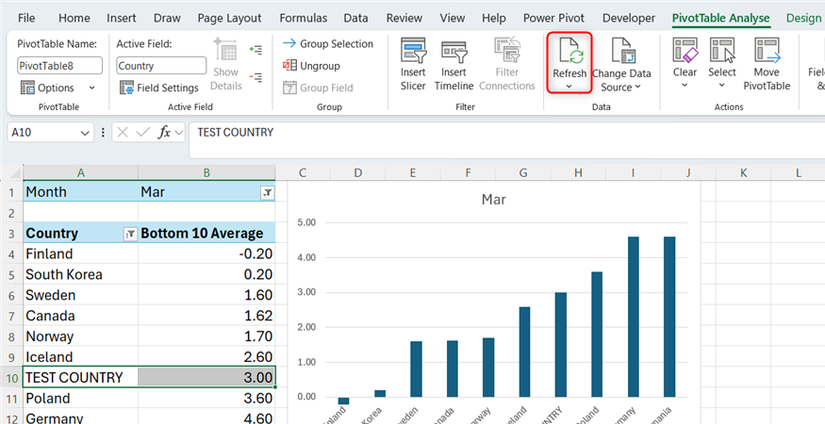Open the Name Box dropdown

85,133
